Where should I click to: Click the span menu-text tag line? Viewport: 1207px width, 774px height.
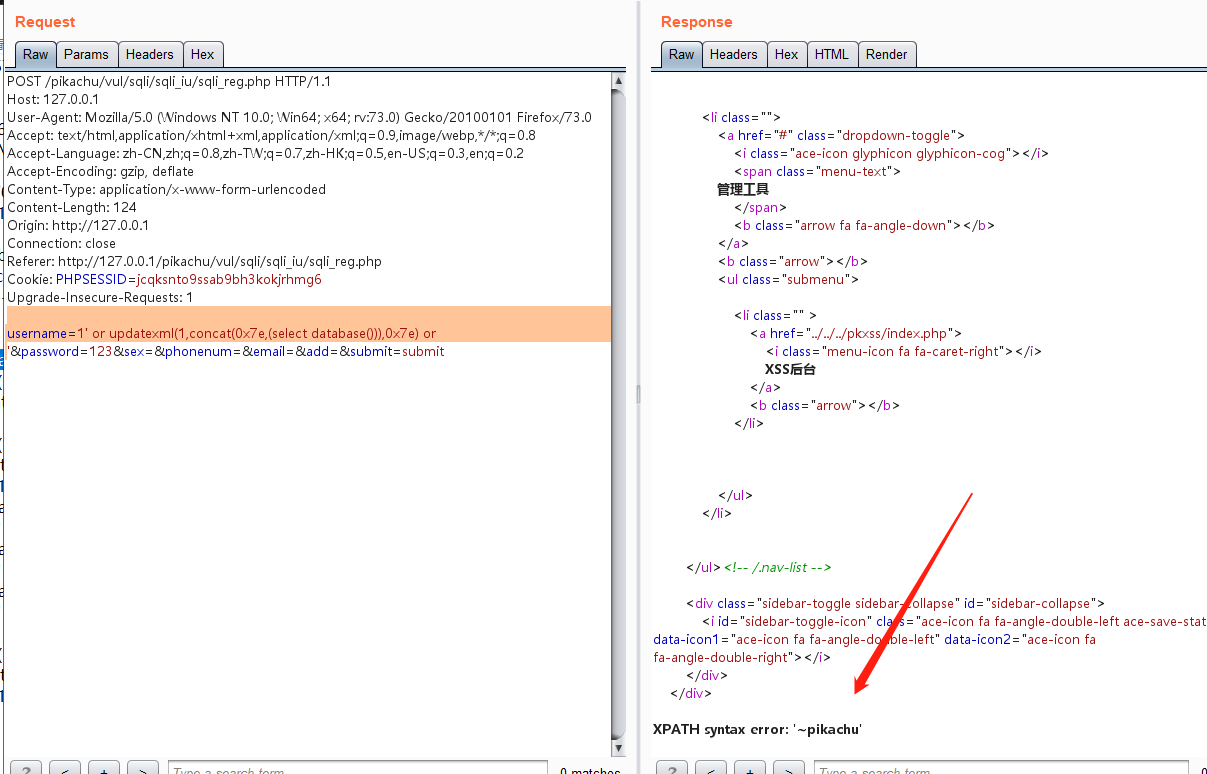[817, 171]
